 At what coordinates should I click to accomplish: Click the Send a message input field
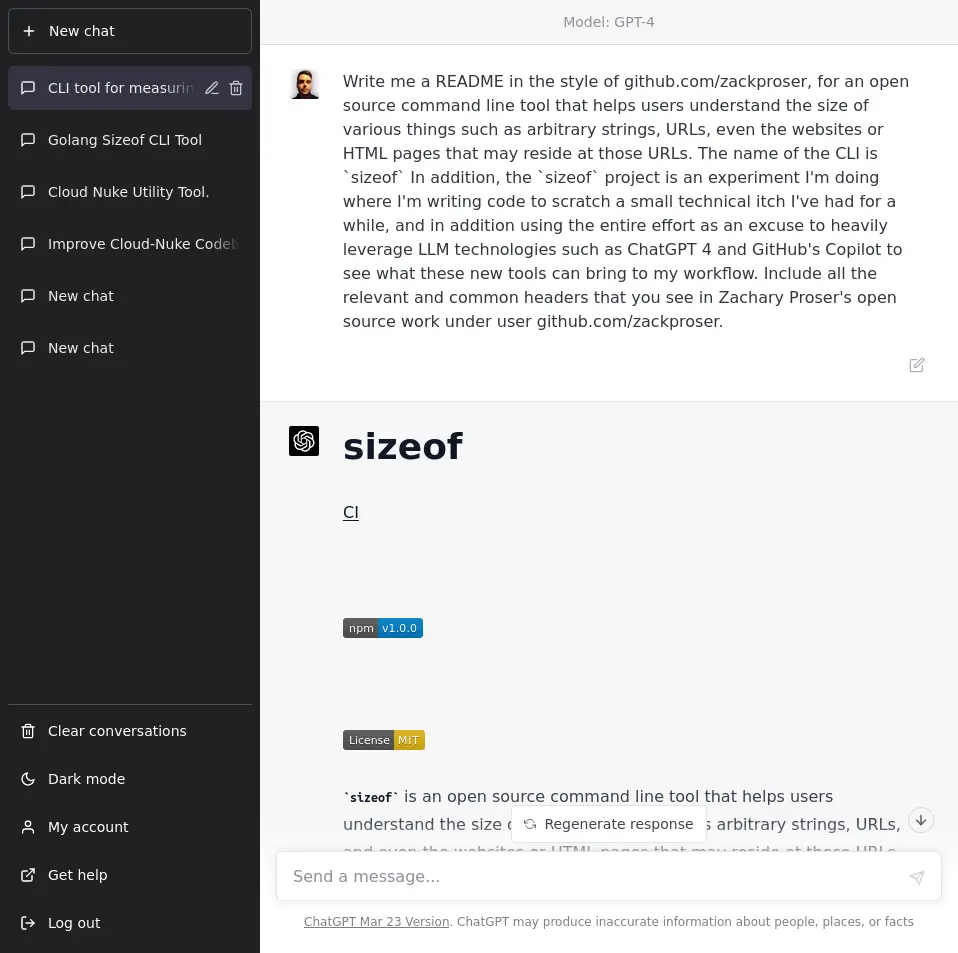point(600,876)
